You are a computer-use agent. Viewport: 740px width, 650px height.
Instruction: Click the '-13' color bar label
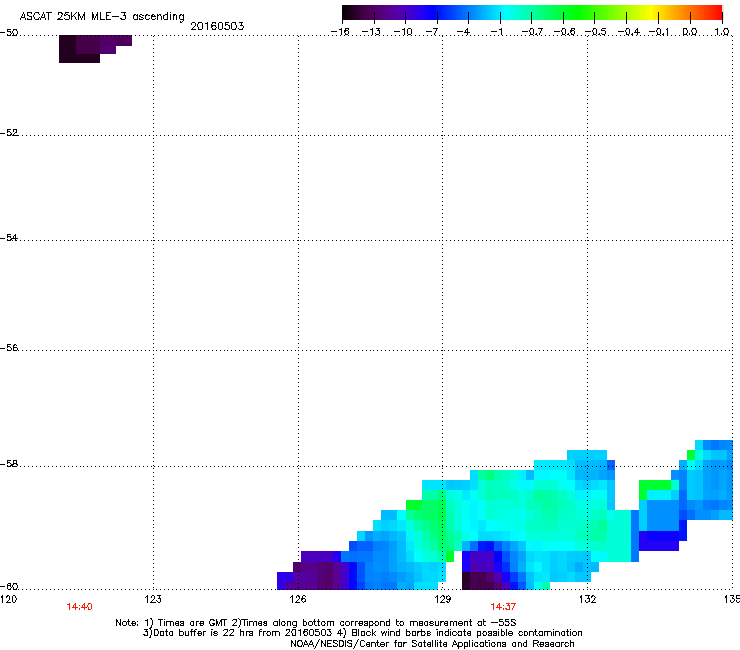coord(371,32)
